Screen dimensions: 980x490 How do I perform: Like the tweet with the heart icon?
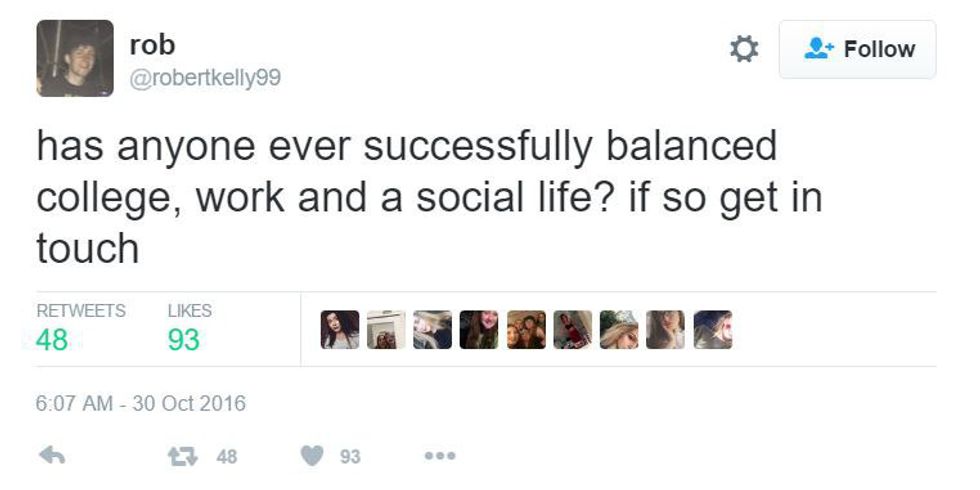coord(314,456)
